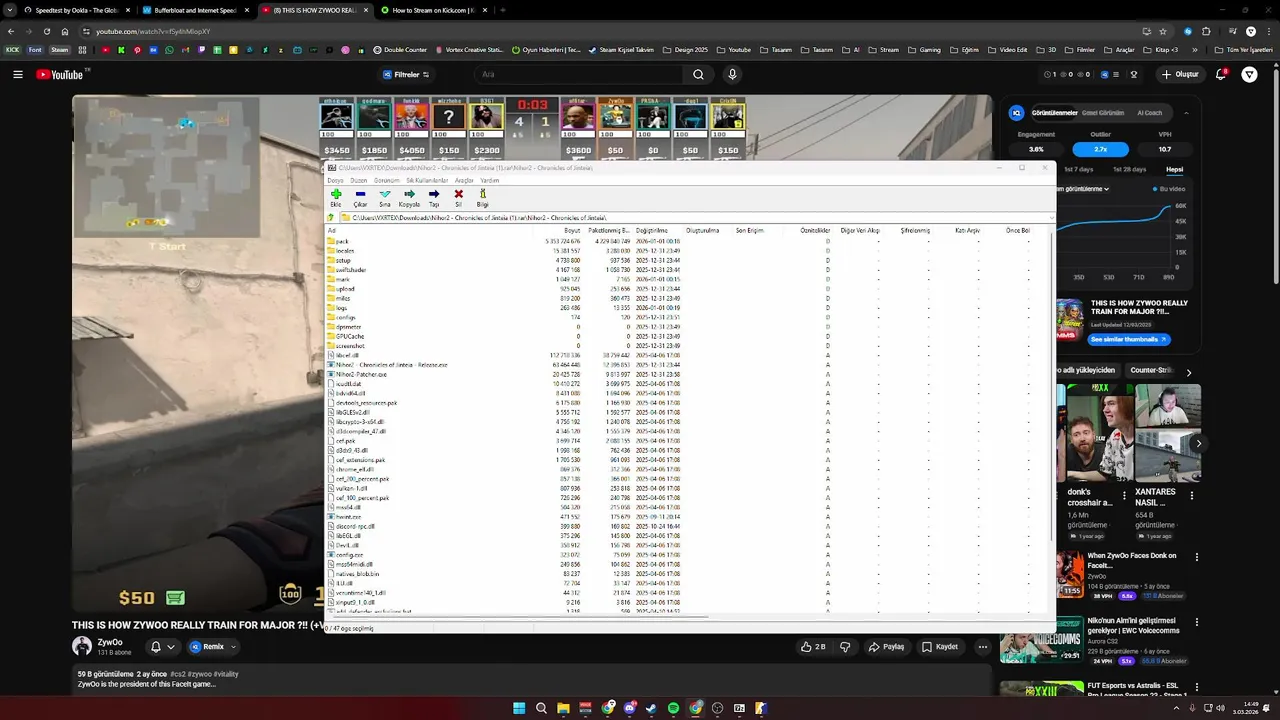Open the Araçlar menu in 7-Zip
This screenshot has height=720, width=1280.
(x=464, y=180)
